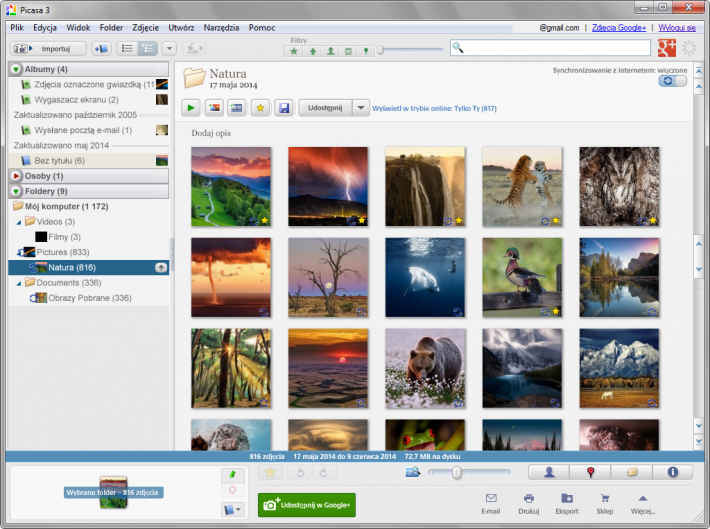This screenshot has height=529, width=710.
Task: Collapse the Albumy section
Action: click(16, 69)
